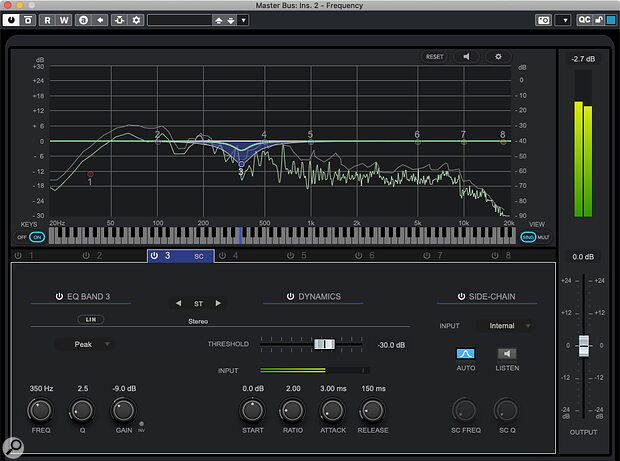The width and height of the screenshot is (620, 461).
Task: Click the speaker audition icon above the graph
Action: 466,57
